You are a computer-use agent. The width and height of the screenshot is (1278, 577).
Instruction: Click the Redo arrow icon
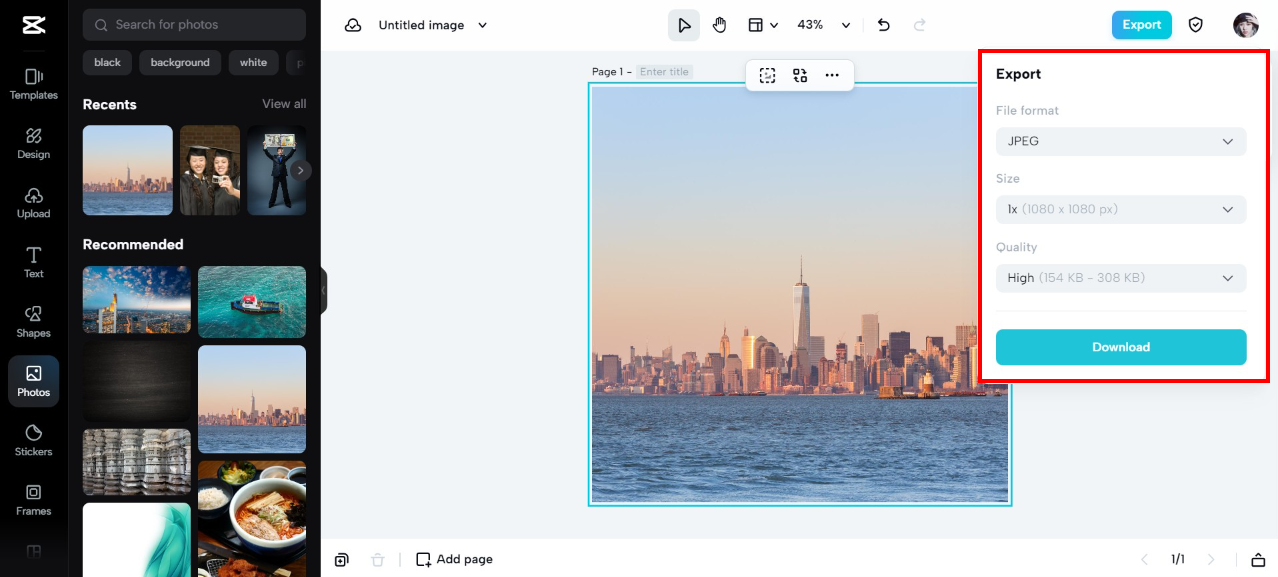point(919,25)
